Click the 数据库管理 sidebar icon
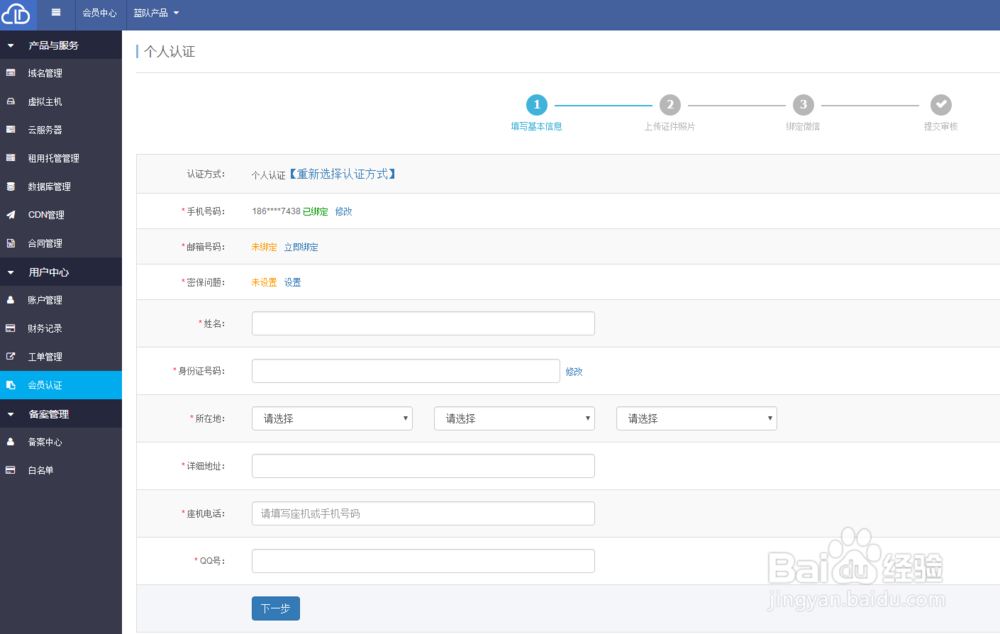The height and width of the screenshot is (634, 1000). 11,186
